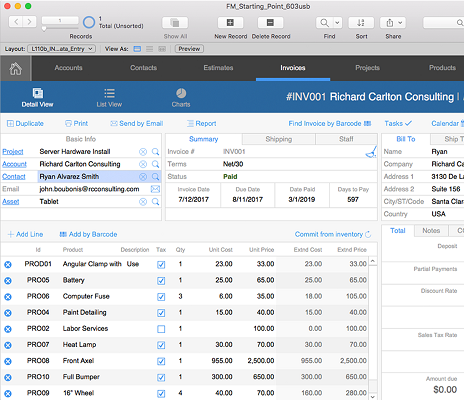The height and width of the screenshot is (400, 464).
Task: Click Add Line
Action: pos(25,234)
